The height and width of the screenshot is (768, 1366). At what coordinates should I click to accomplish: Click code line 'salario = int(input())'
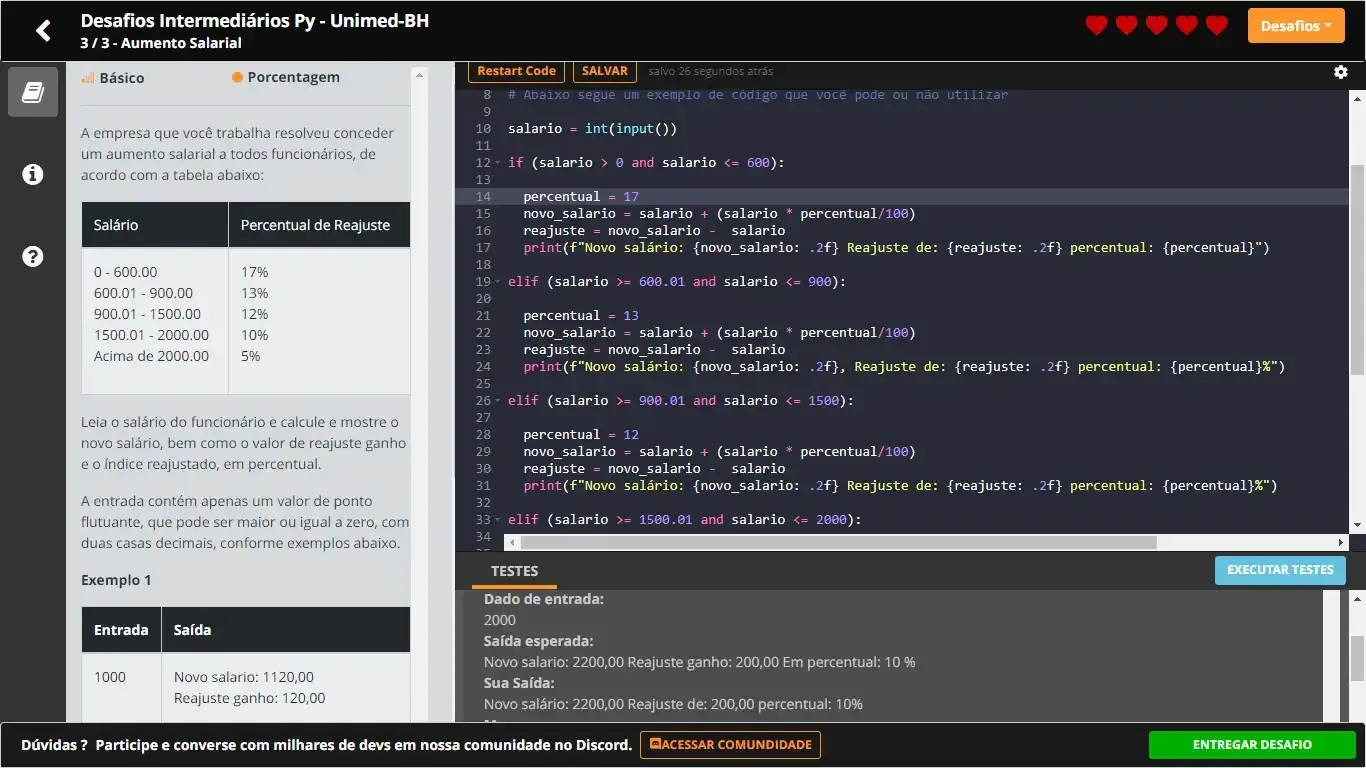point(592,129)
